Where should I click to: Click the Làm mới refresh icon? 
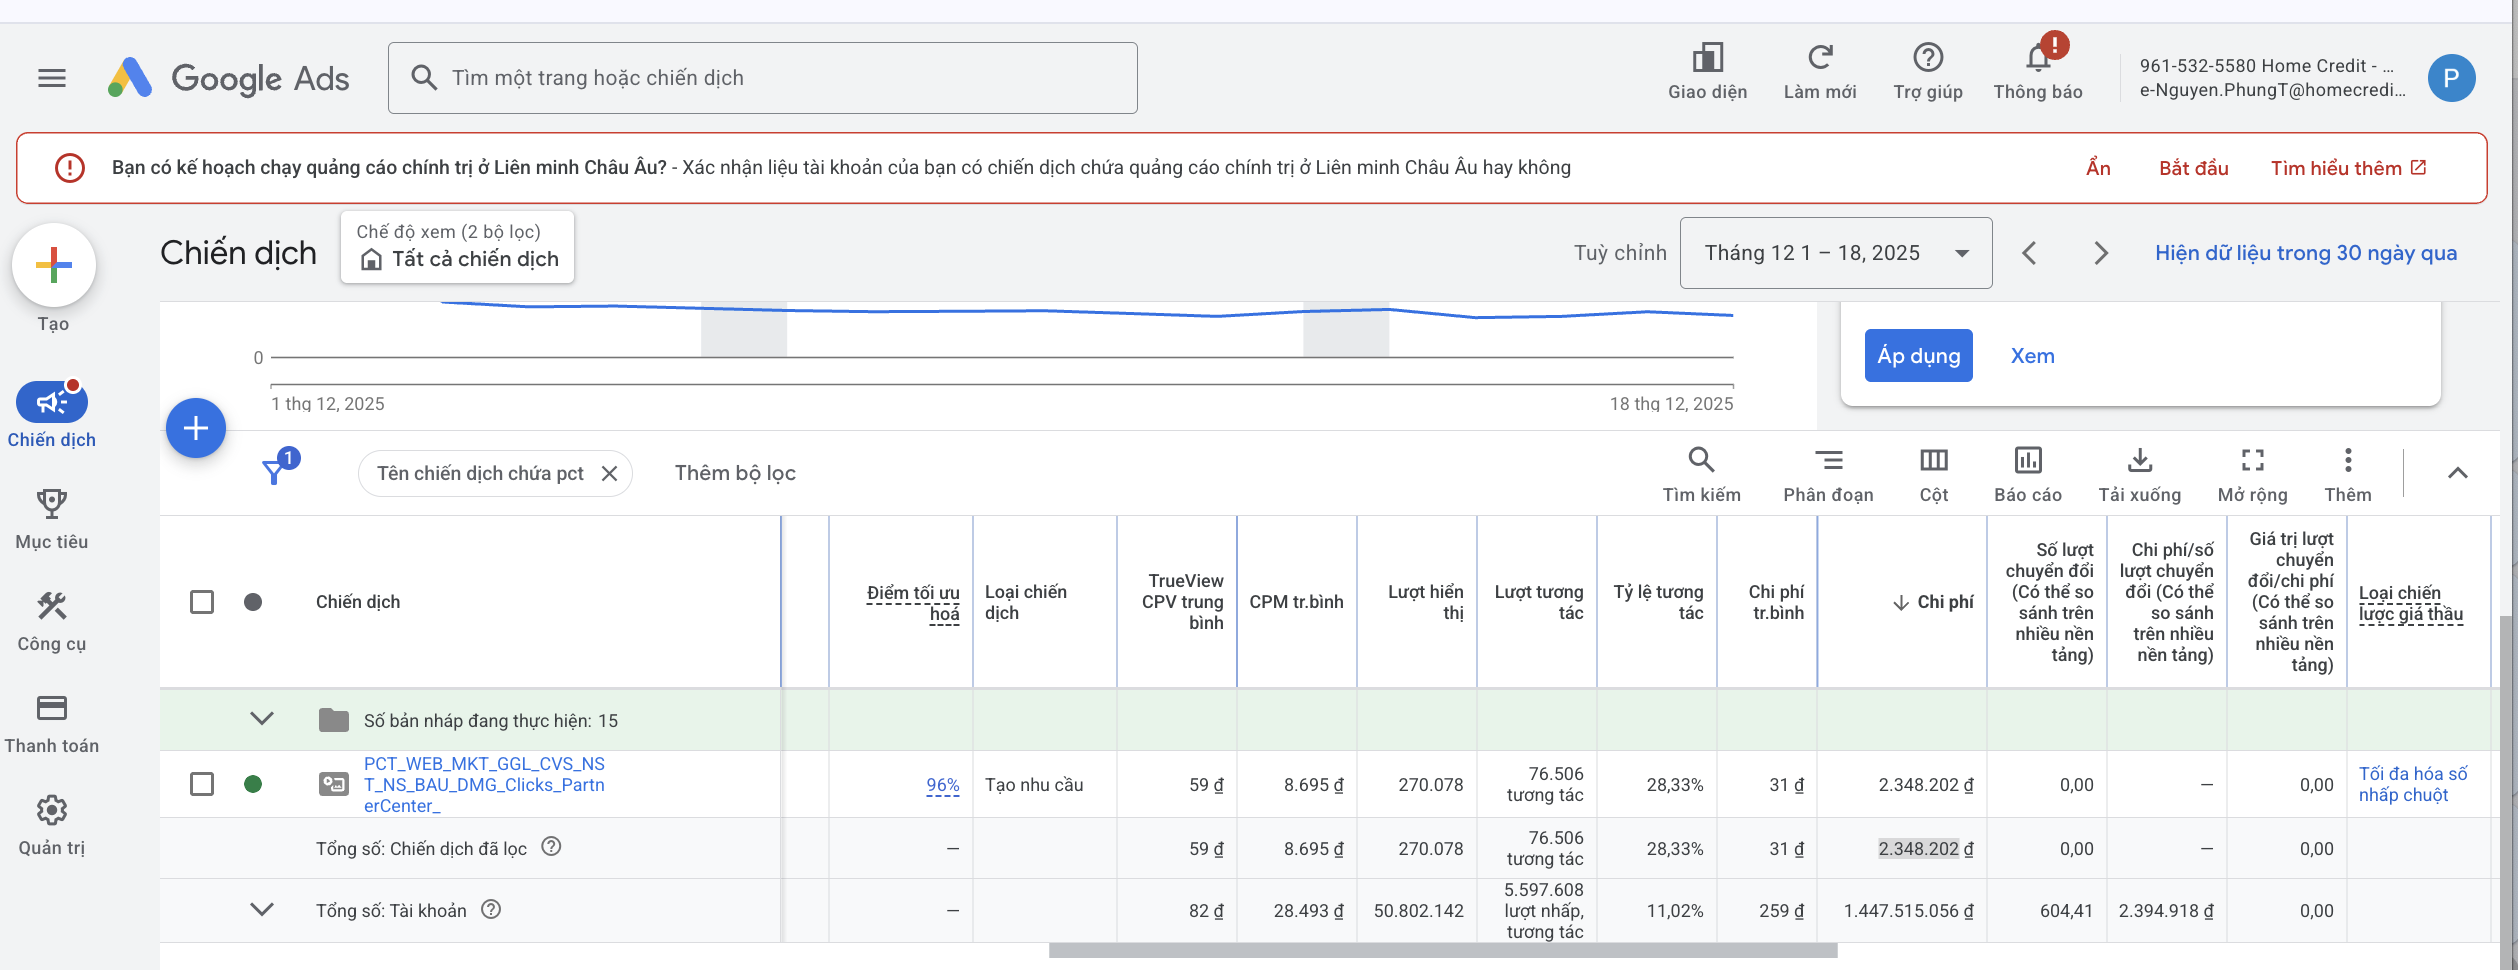(x=1820, y=58)
